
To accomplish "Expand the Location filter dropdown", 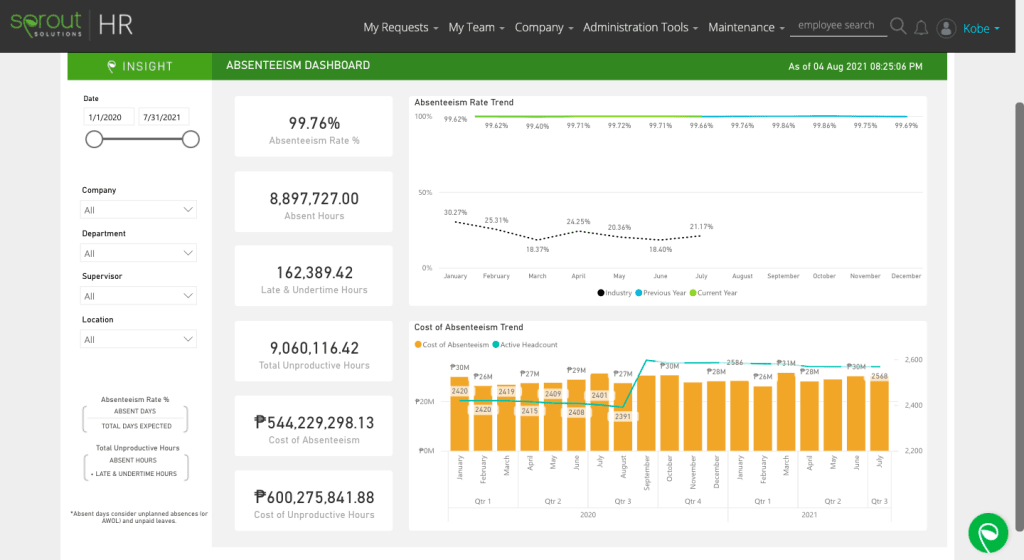I will pos(139,340).
